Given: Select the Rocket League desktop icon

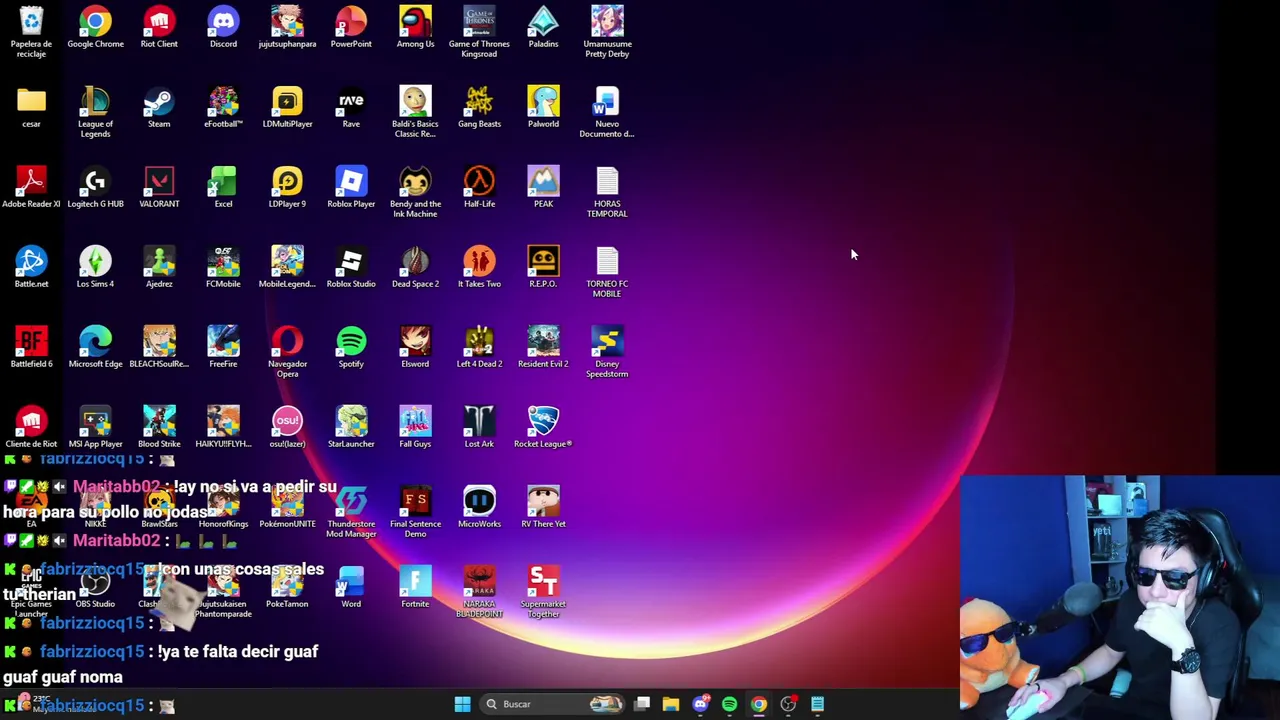Looking at the screenshot, I should pyautogui.click(x=543, y=427).
